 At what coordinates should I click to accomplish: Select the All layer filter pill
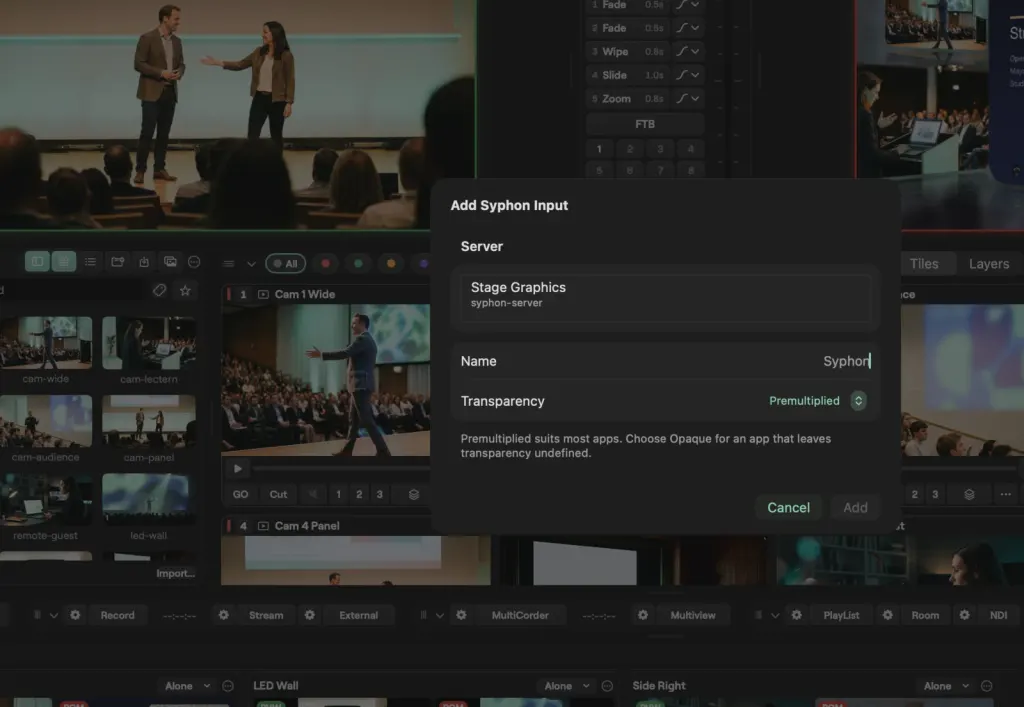pyautogui.click(x=285, y=264)
